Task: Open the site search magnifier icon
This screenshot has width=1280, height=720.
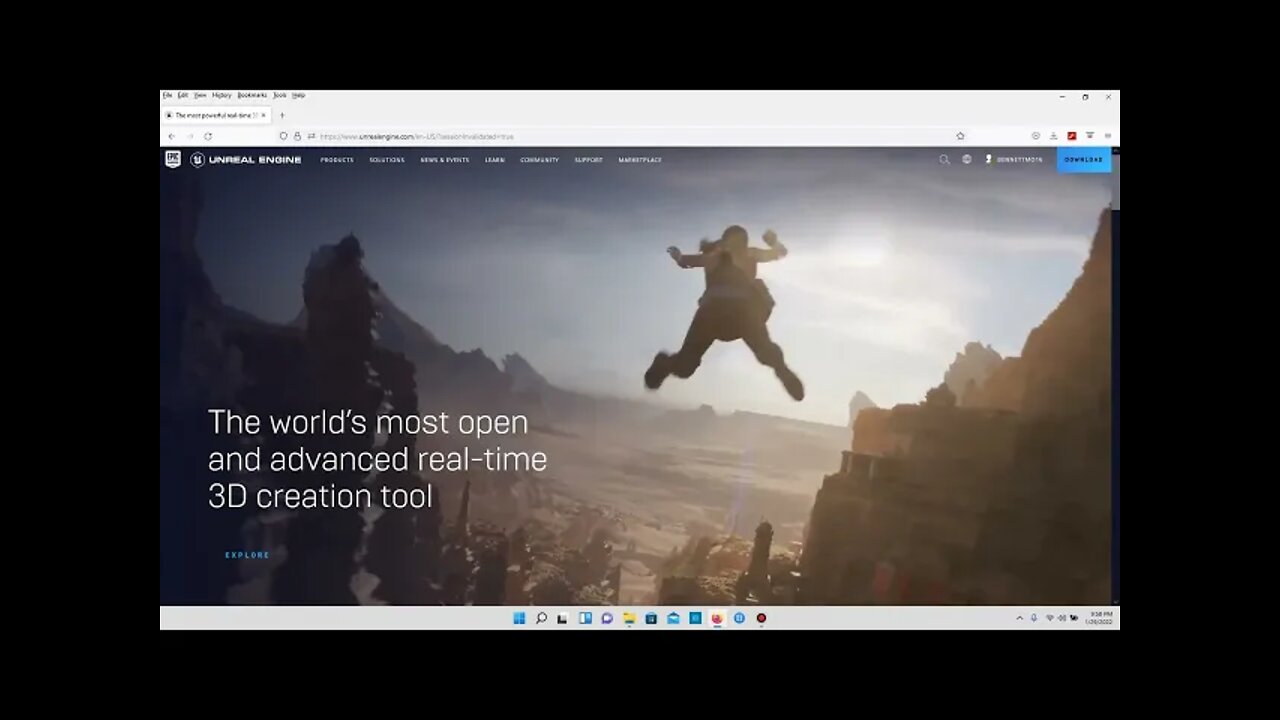Action: tap(944, 159)
